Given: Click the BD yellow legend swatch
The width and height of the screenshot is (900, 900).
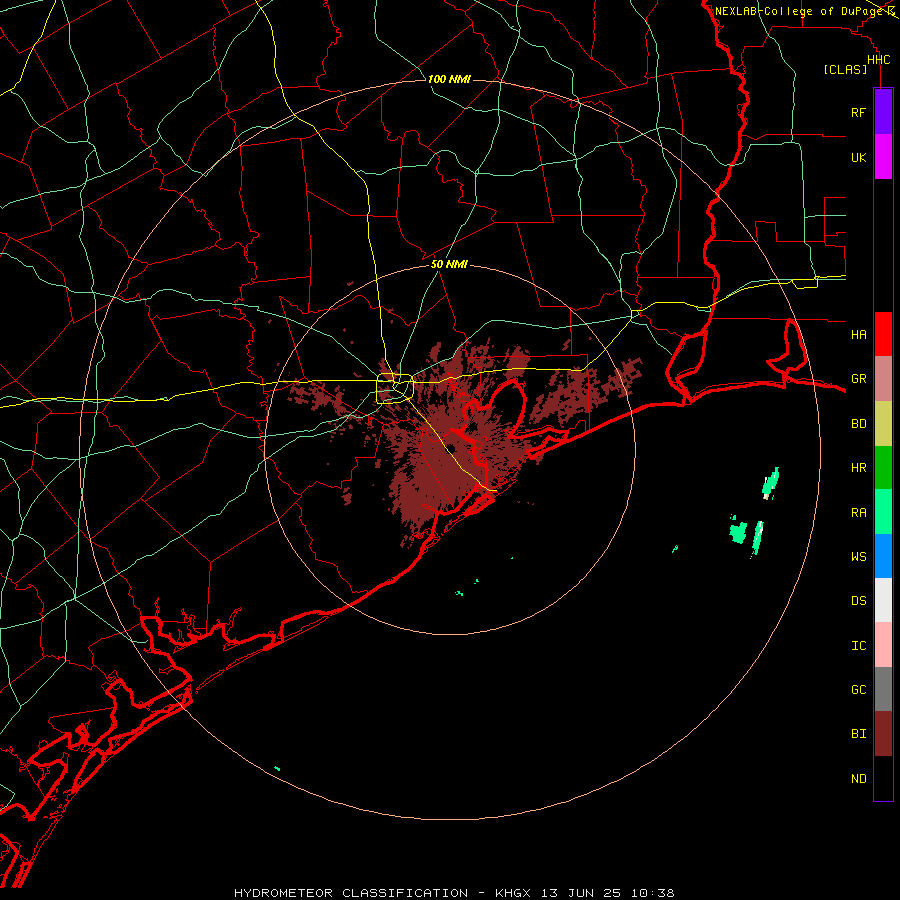Looking at the screenshot, I should pos(883,423).
